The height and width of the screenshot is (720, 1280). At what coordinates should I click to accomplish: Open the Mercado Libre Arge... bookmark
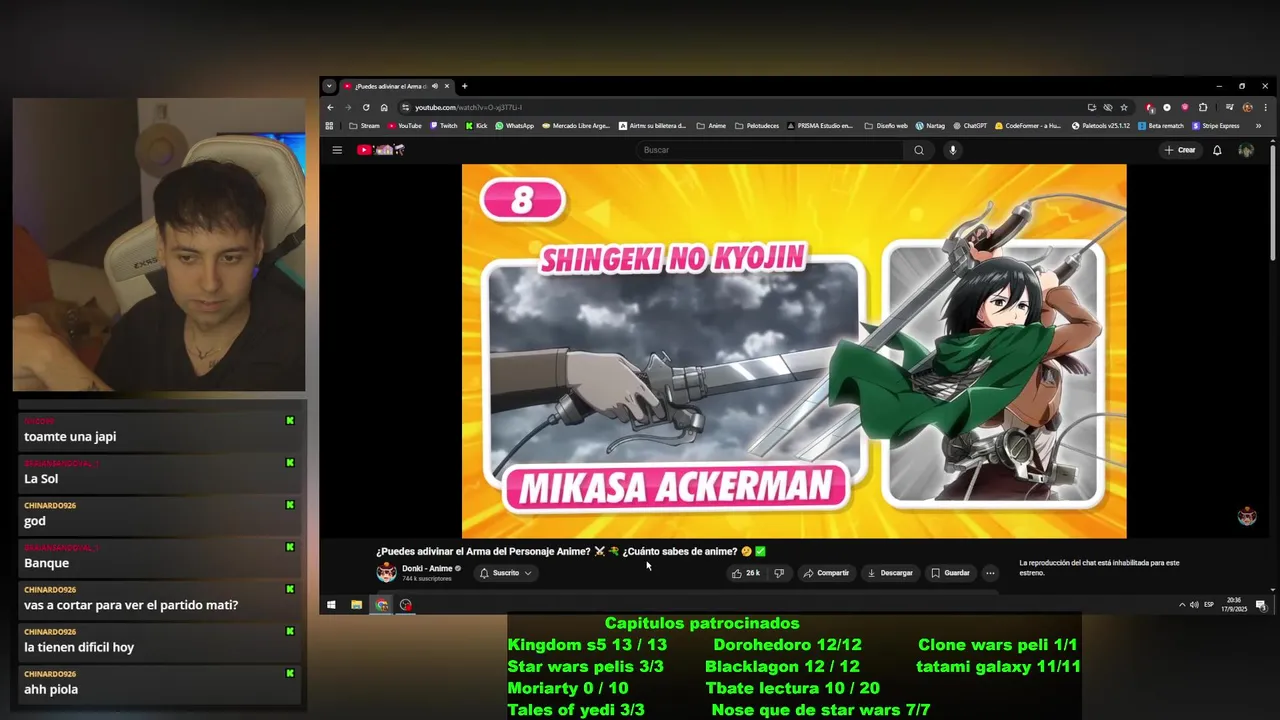(x=575, y=126)
